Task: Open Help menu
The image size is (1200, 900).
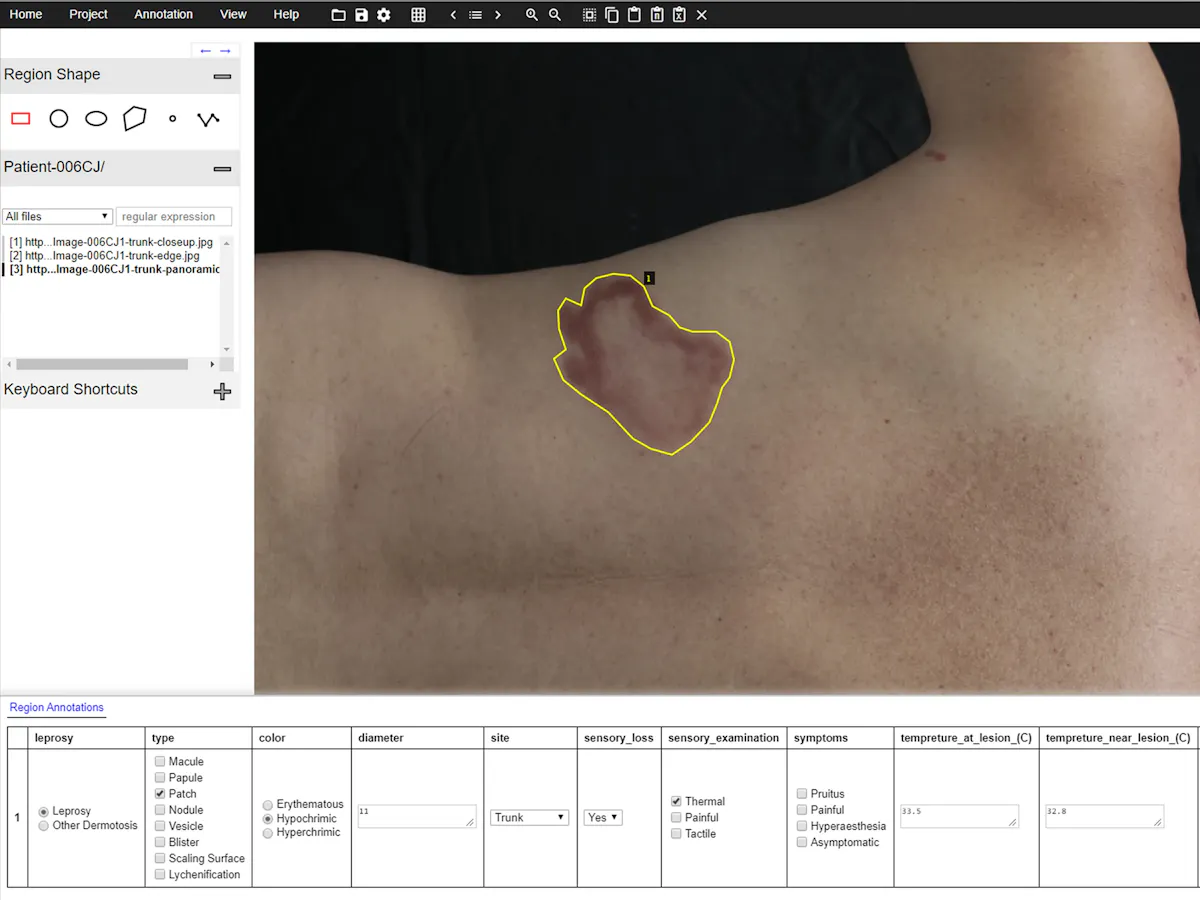Action: (x=286, y=14)
